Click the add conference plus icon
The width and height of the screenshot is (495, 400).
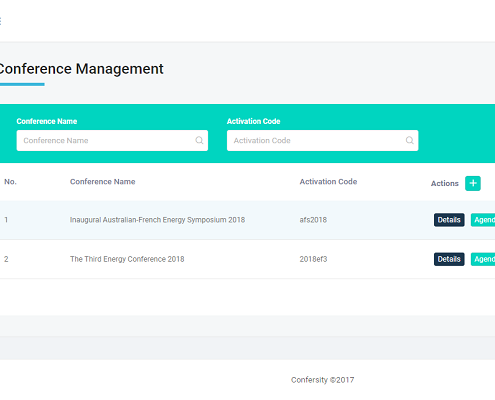pyautogui.click(x=473, y=183)
